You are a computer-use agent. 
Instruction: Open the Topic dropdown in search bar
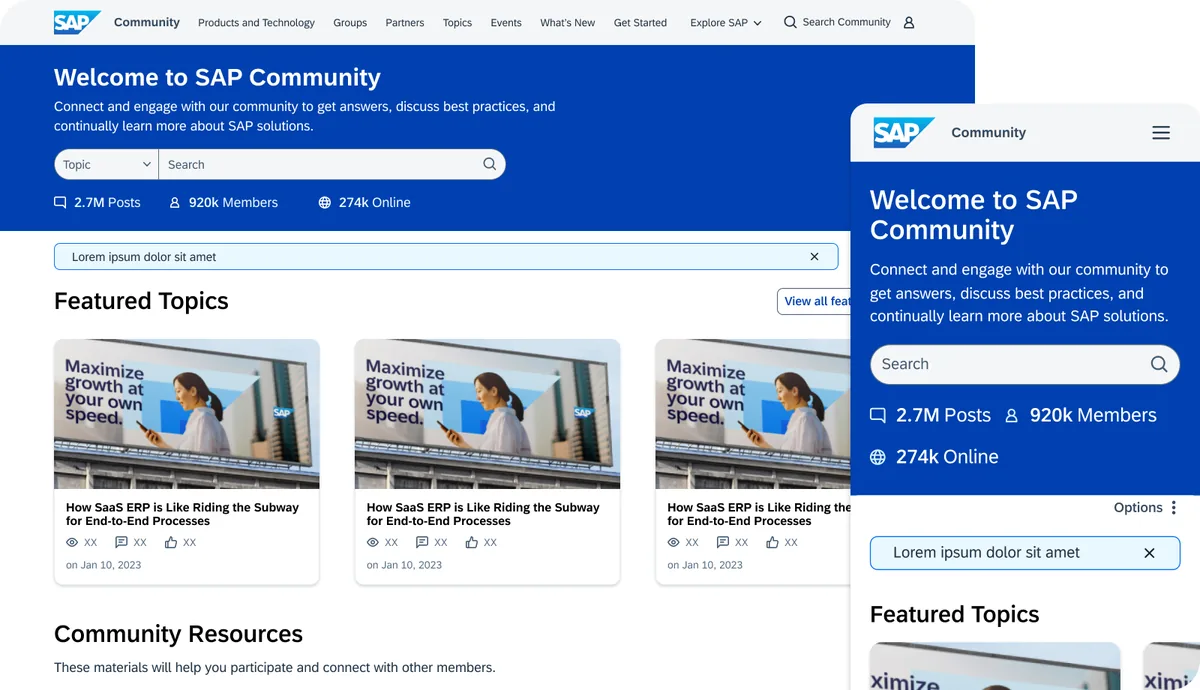coord(107,164)
